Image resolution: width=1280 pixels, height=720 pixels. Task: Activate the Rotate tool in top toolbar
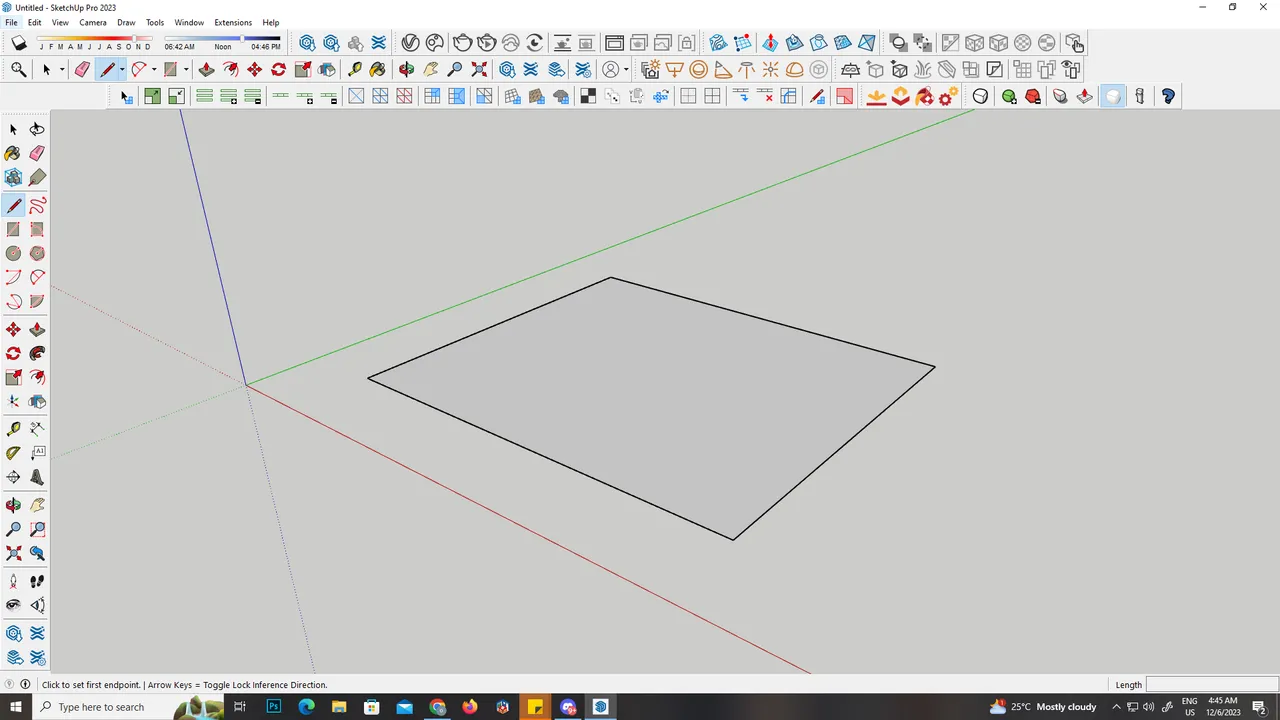click(x=278, y=69)
